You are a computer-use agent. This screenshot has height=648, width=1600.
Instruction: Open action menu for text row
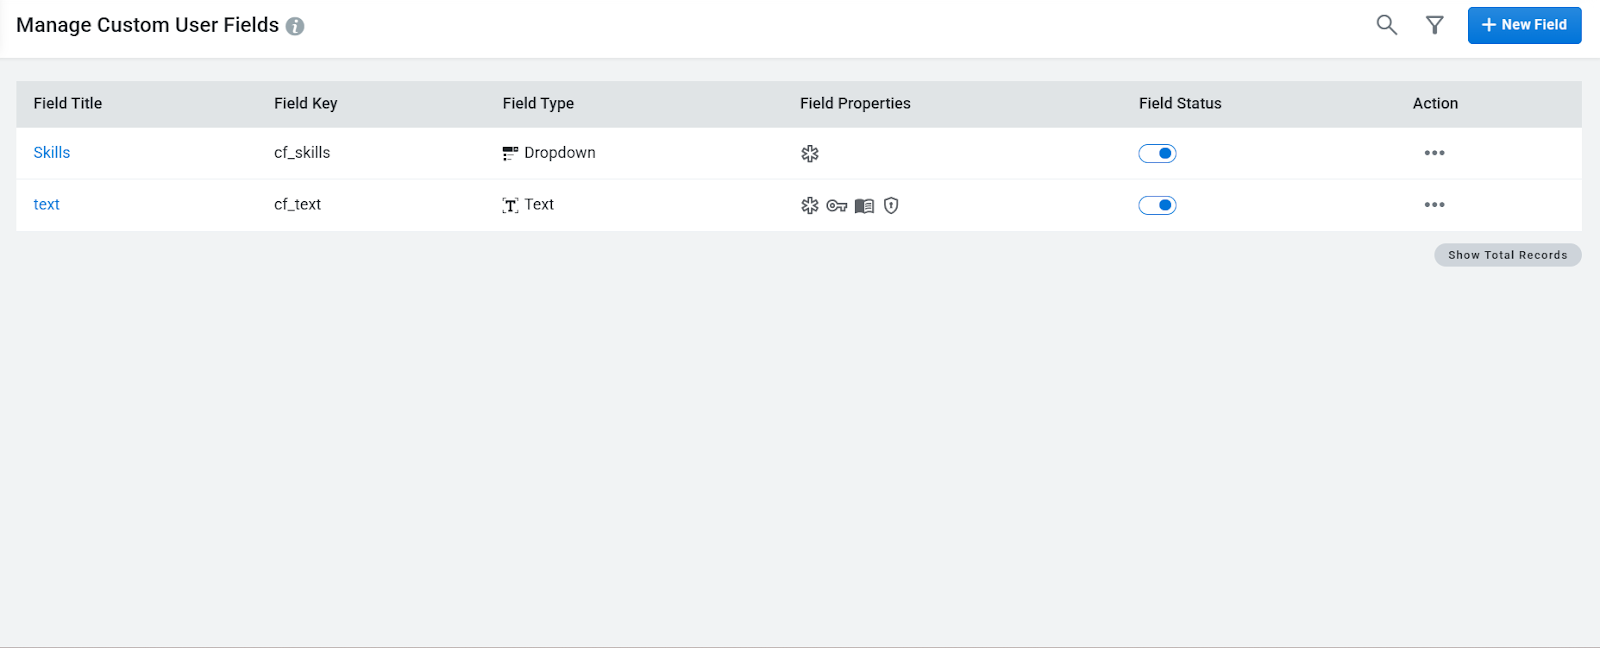[x=1434, y=205]
